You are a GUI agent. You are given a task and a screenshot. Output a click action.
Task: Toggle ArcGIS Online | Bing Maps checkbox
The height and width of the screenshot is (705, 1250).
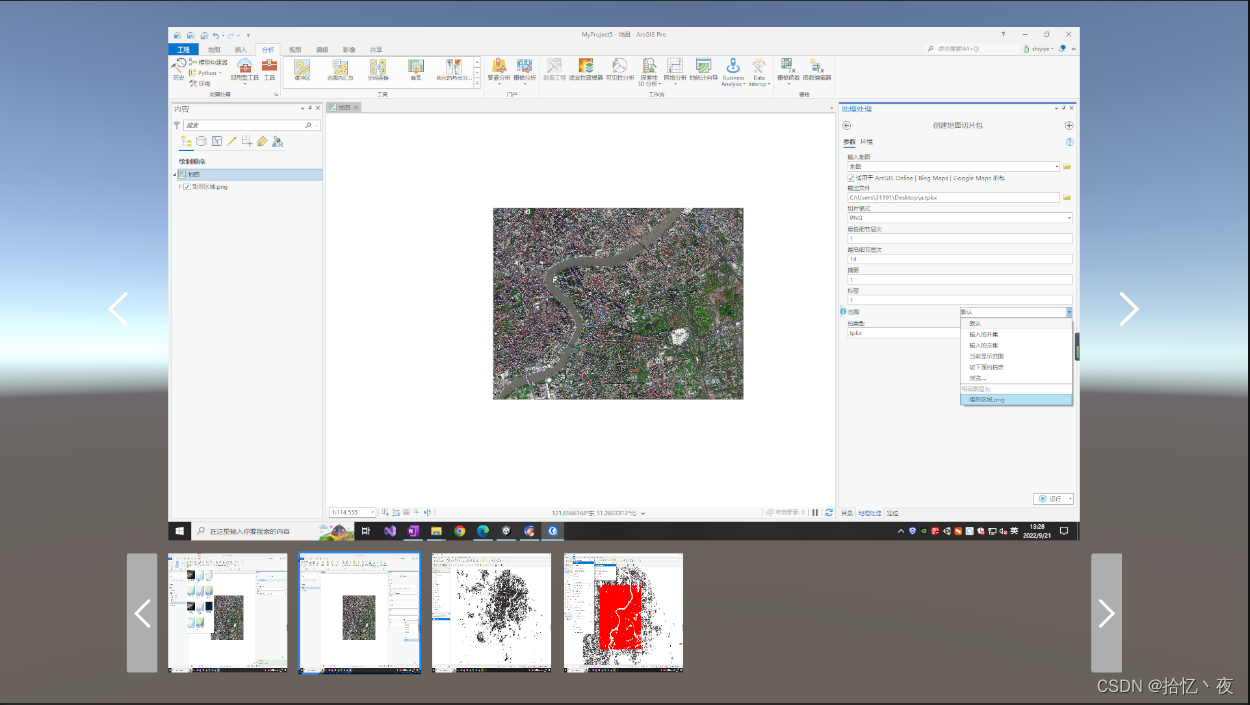851,178
